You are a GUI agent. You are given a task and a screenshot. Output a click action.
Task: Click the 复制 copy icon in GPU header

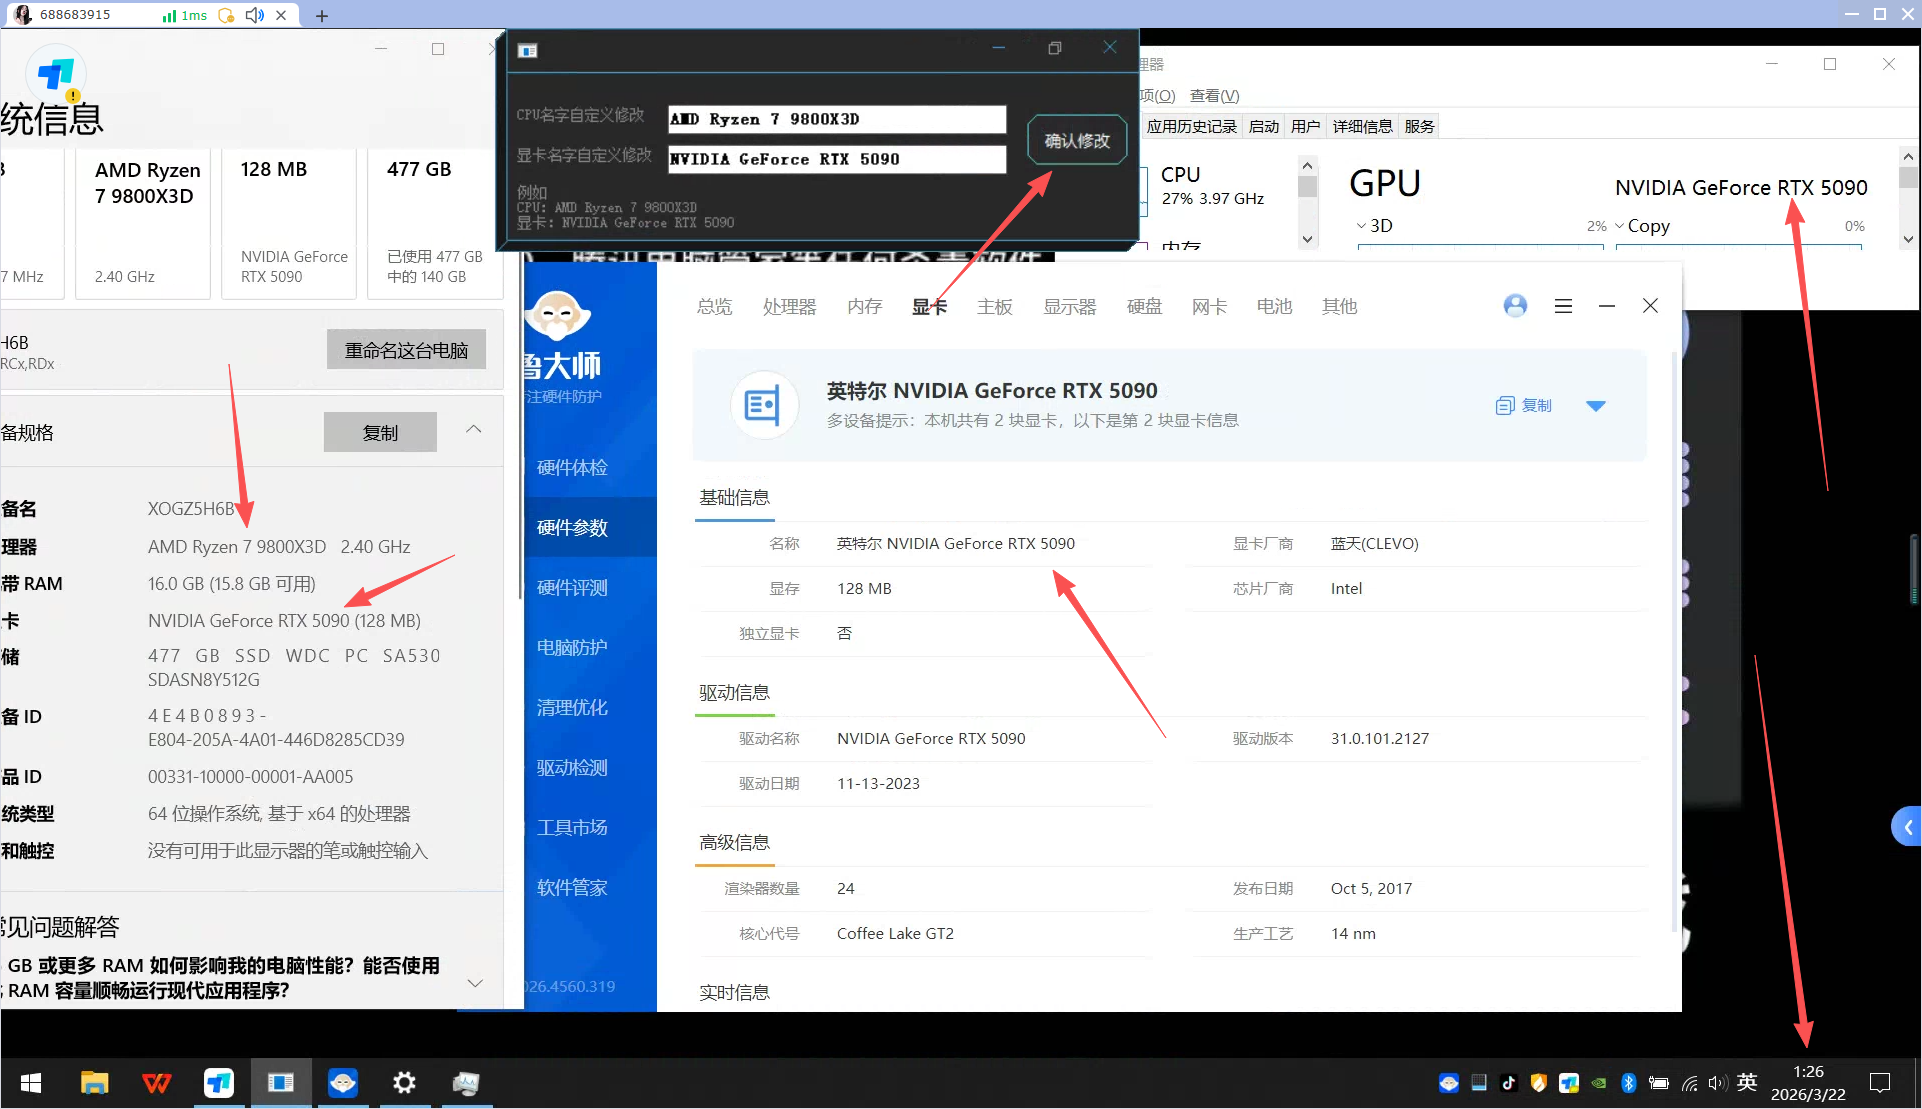click(1505, 405)
